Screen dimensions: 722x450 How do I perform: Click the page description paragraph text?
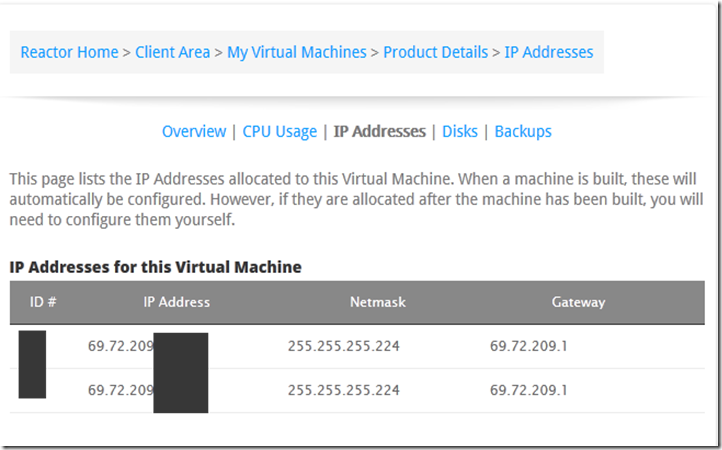[x=356, y=199]
